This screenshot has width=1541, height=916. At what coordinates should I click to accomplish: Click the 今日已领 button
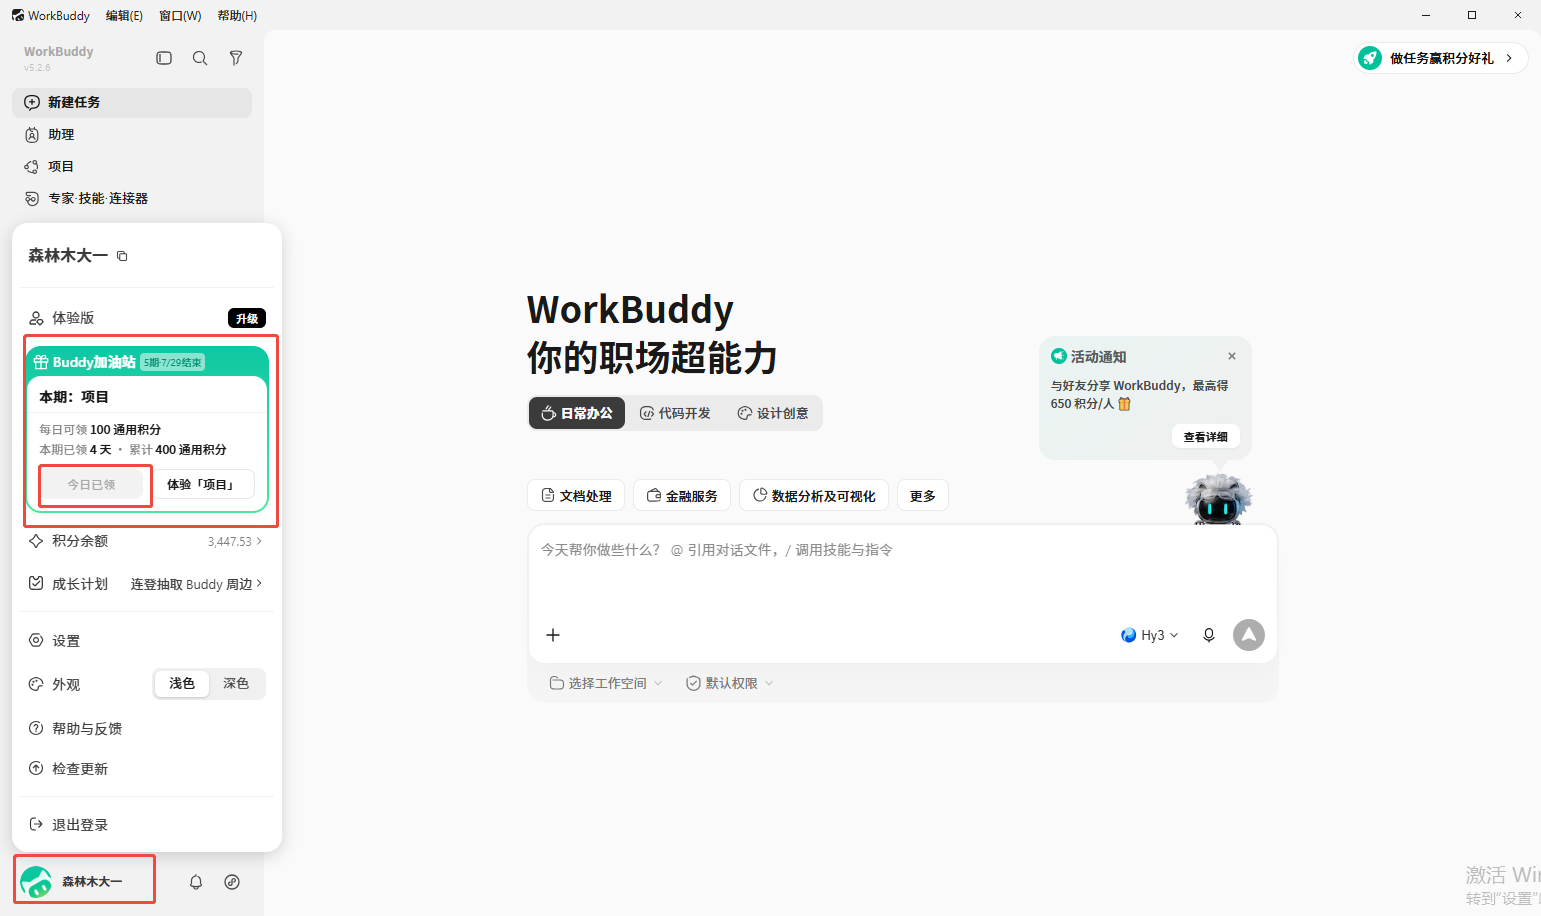[x=91, y=484]
